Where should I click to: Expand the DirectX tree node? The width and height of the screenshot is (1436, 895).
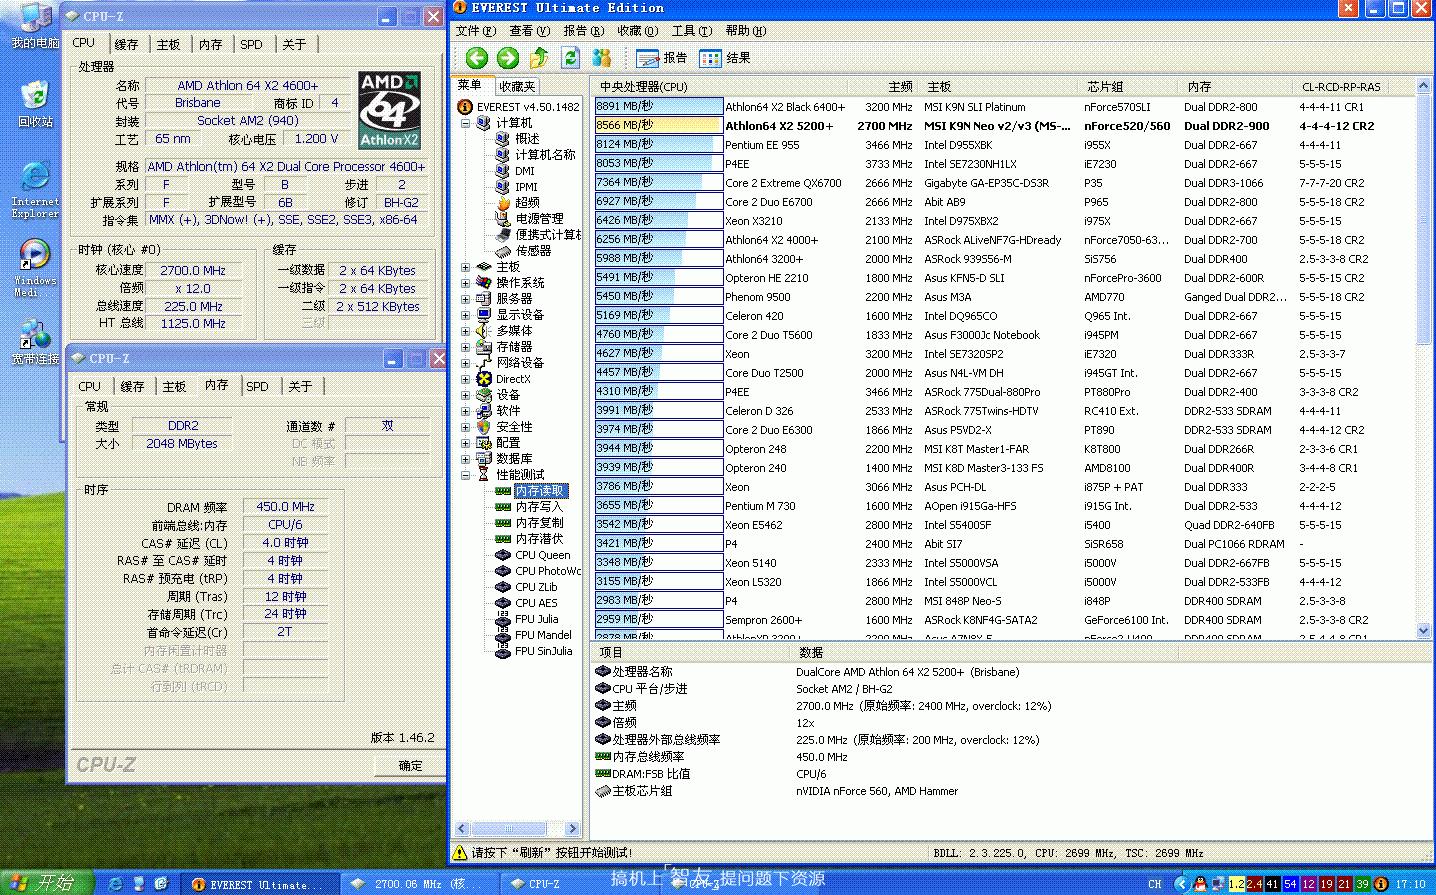[466, 379]
